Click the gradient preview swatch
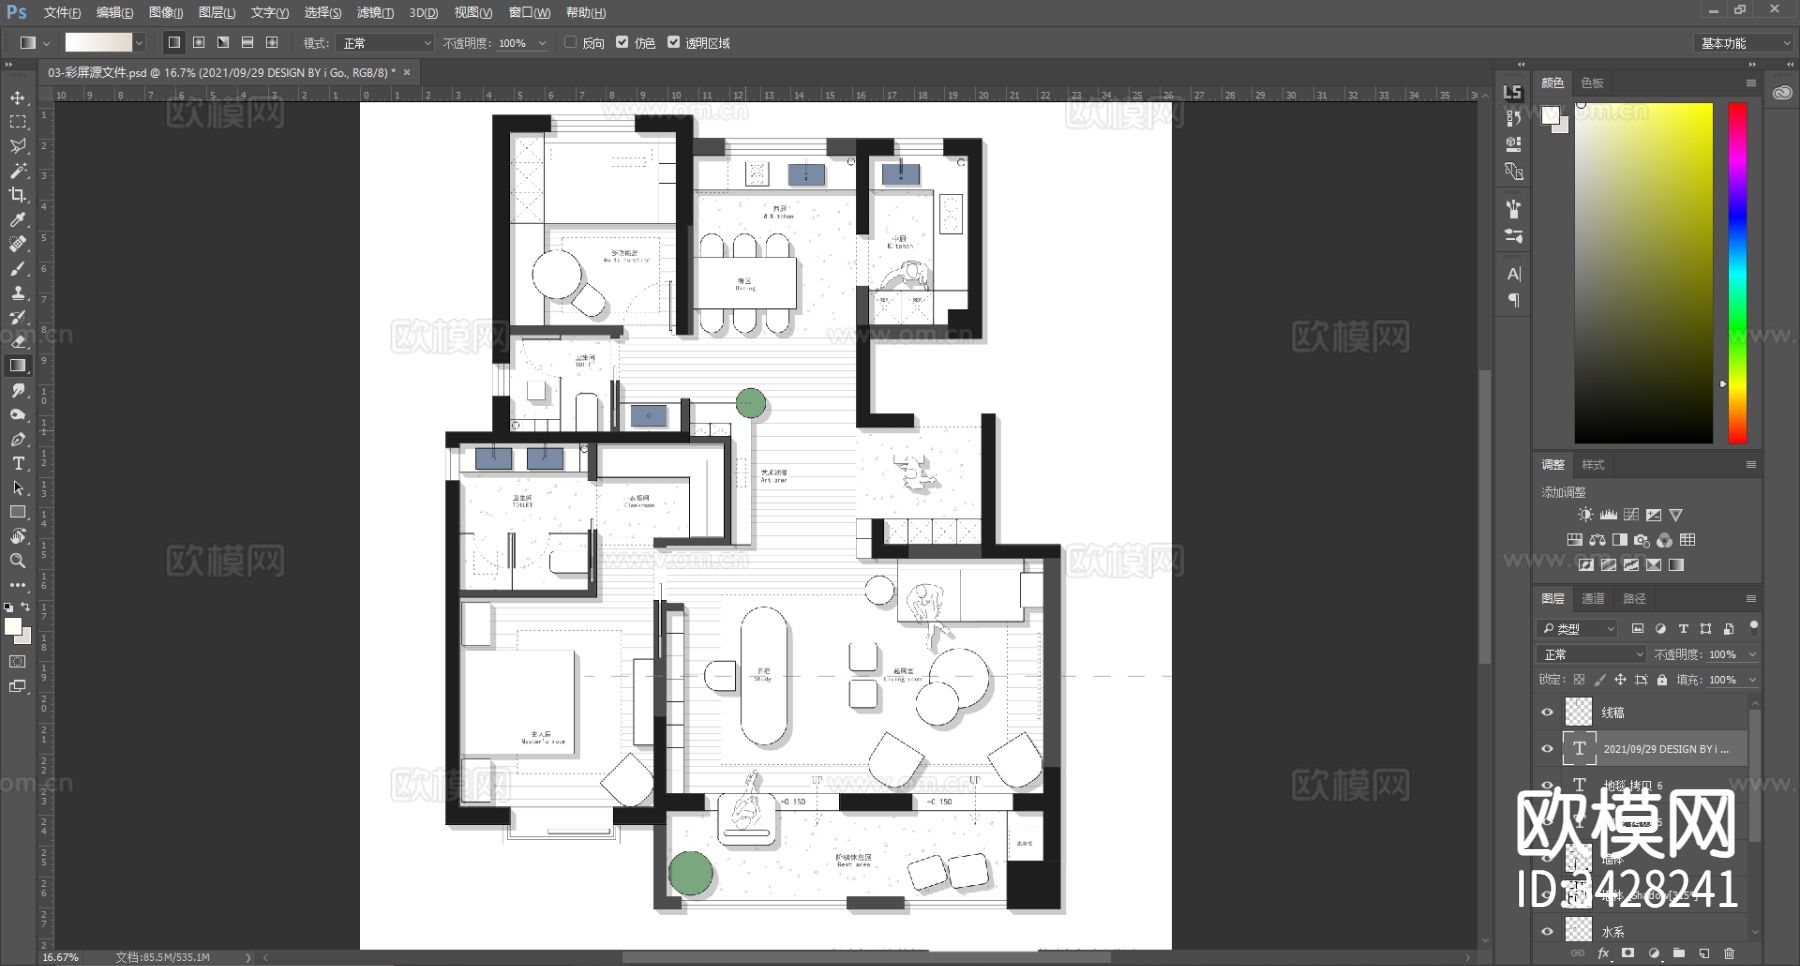 [99, 43]
